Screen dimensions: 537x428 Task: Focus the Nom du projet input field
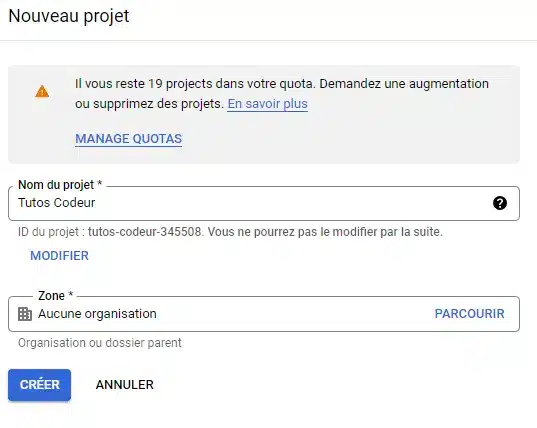coord(264,203)
